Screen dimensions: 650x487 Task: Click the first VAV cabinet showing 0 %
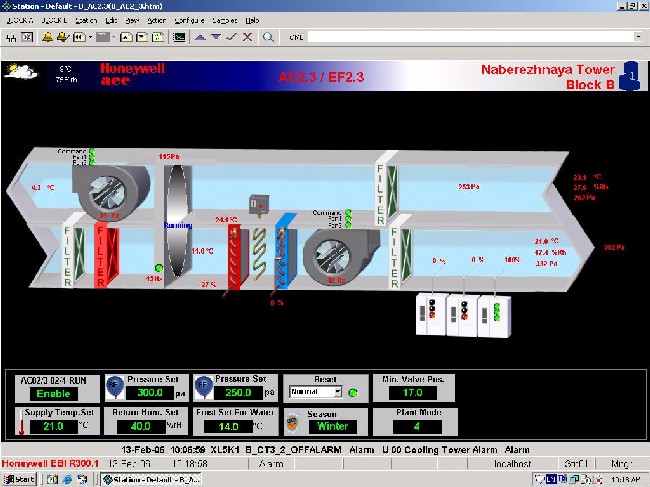click(432, 314)
